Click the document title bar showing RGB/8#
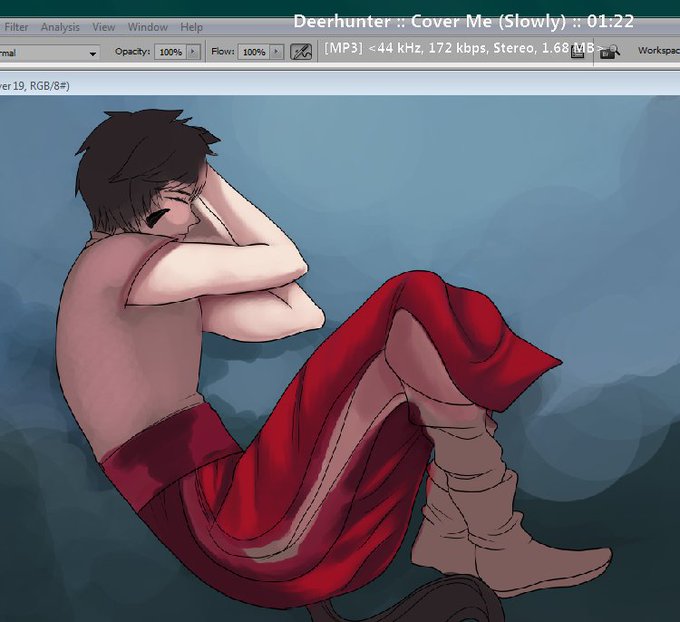This screenshot has height=622, width=680. click(x=340, y=85)
